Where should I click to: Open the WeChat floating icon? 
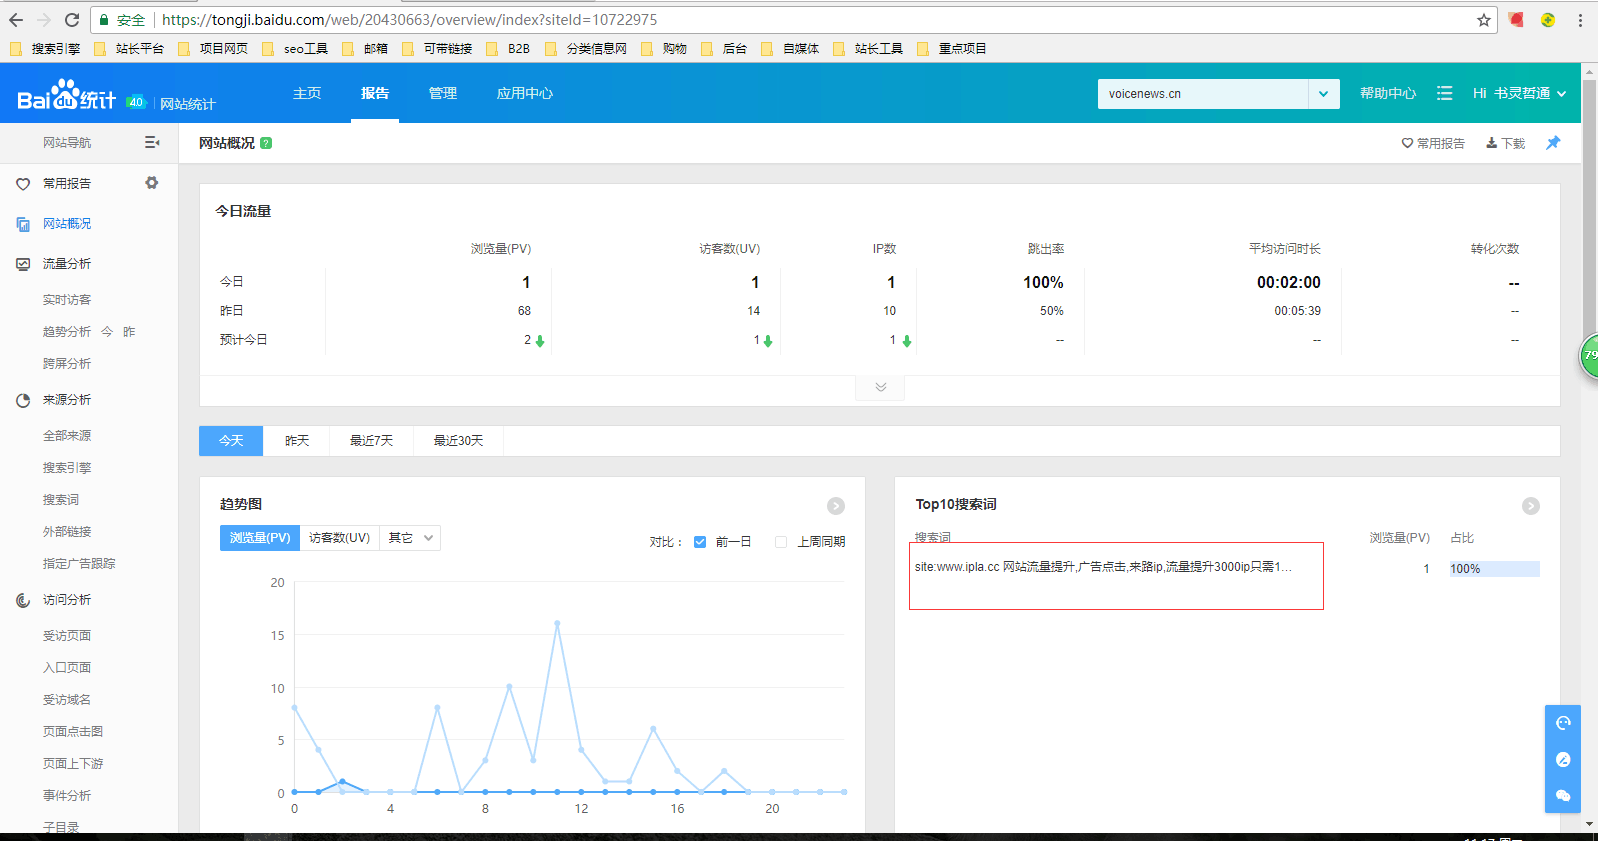click(1563, 796)
